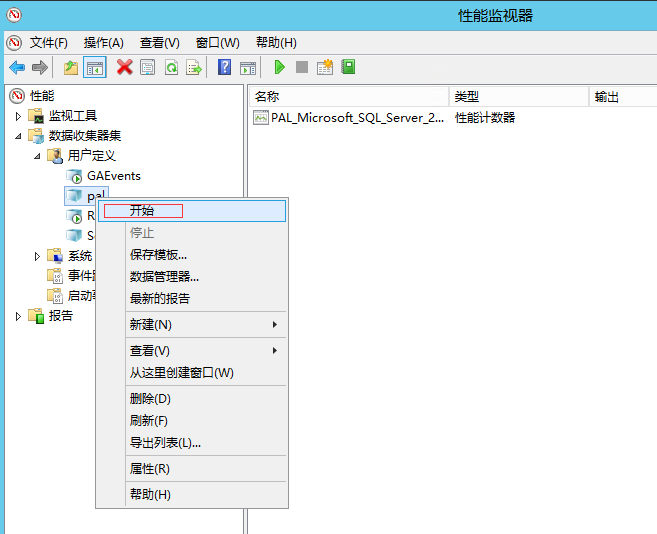Screen dimensions: 657x534
Task: Choose 数据管理器... in the context menu
Action: [x=192, y=277]
